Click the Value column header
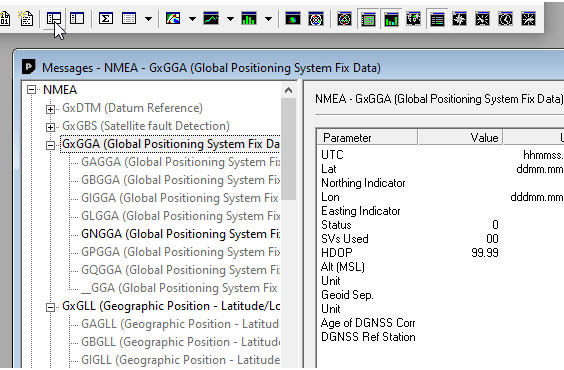Screen dimensions: 564x370 (460, 137)
